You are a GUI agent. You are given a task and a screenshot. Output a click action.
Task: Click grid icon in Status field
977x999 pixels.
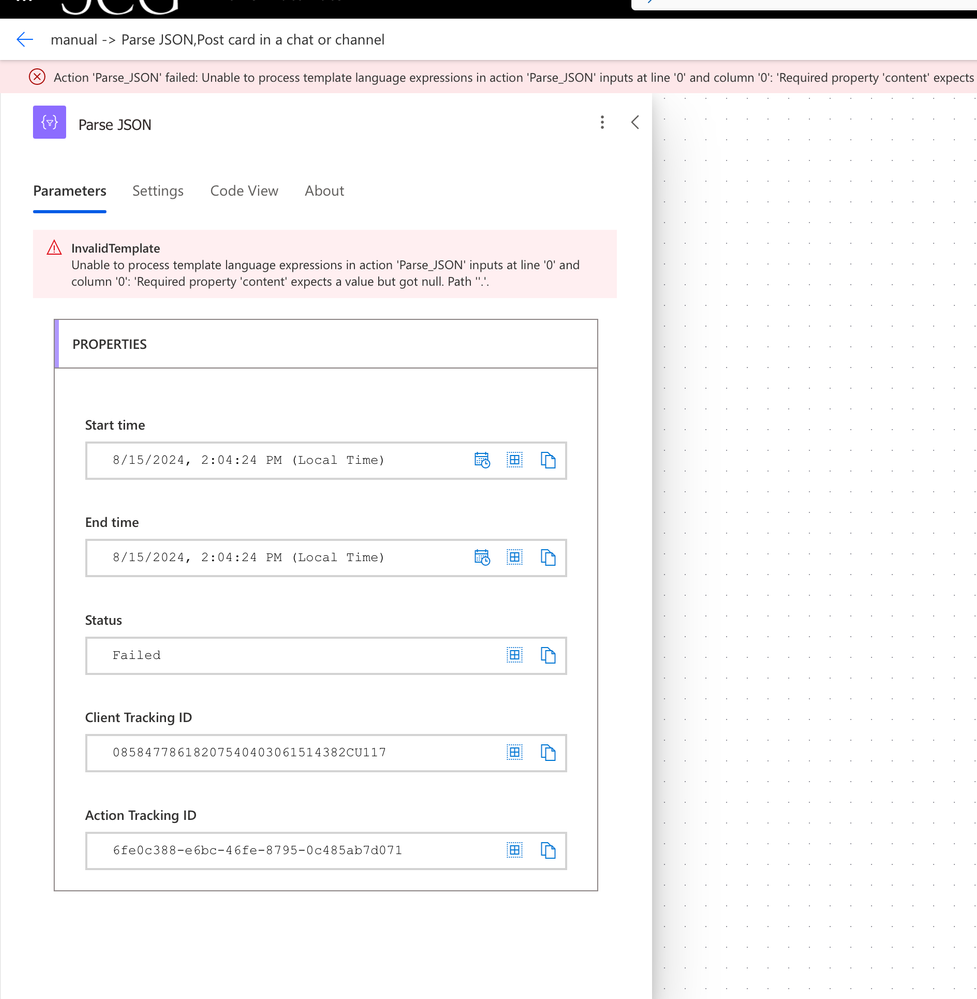click(x=515, y=655)
